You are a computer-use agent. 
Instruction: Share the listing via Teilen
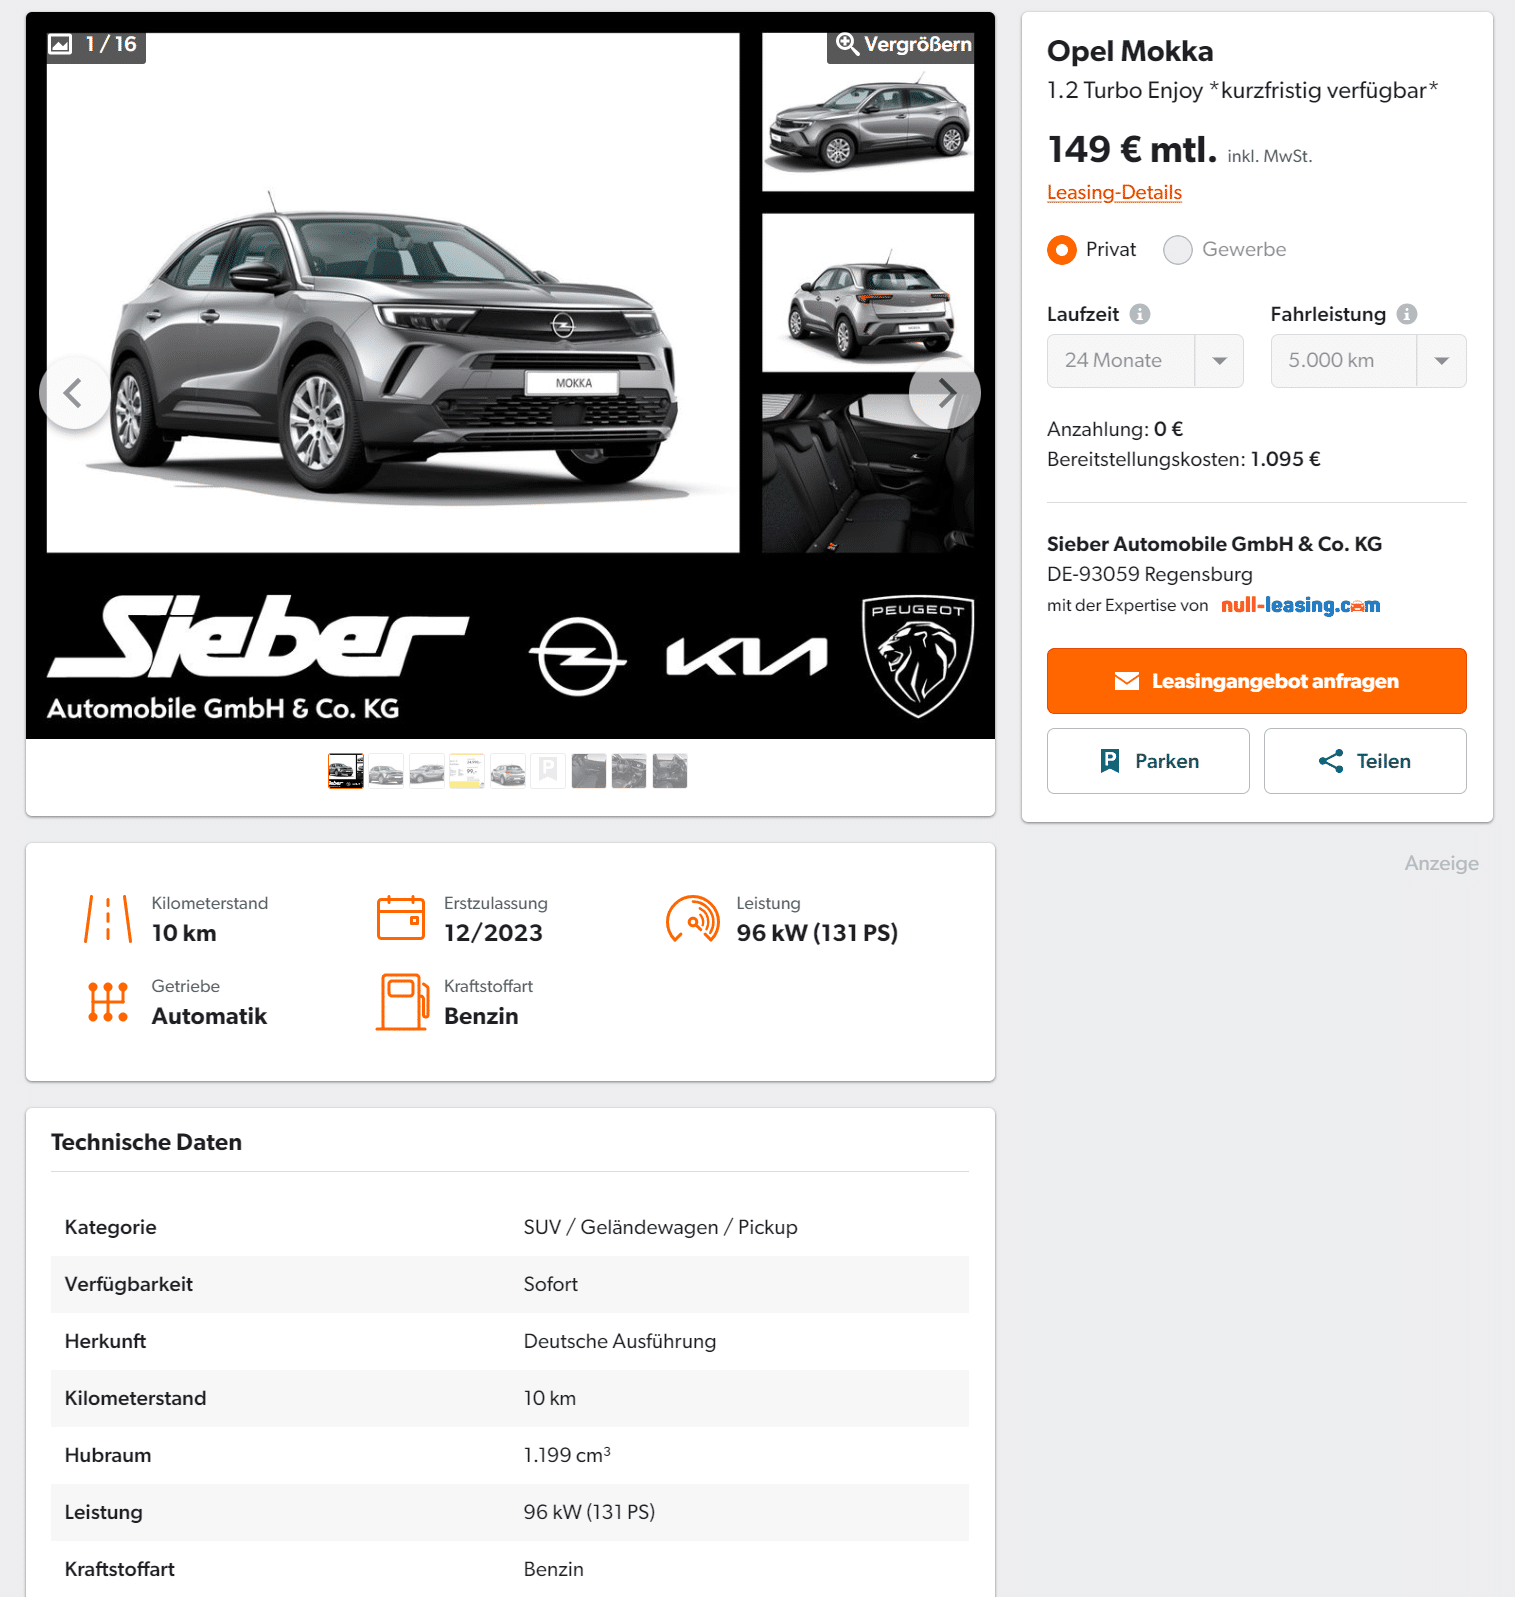[1365, 761]
